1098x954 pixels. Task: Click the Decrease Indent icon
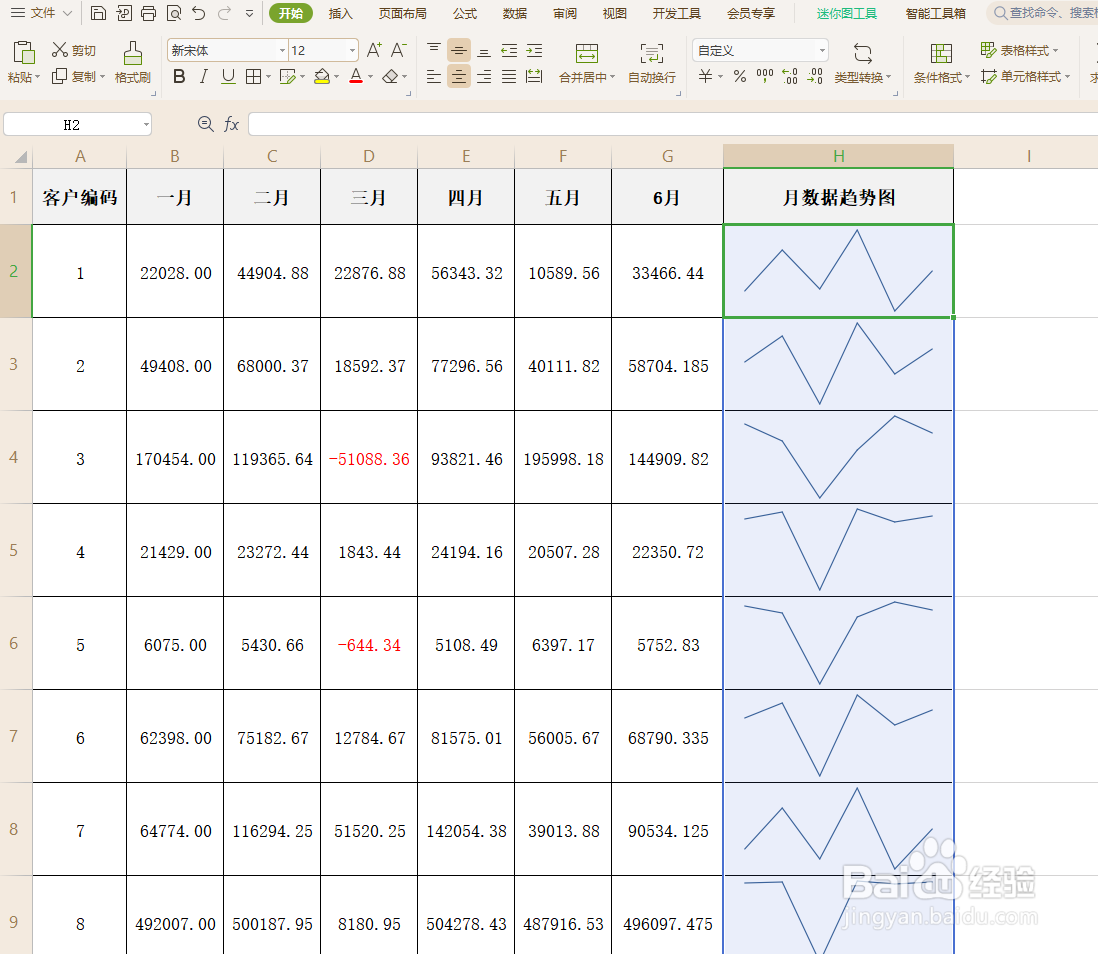[509, 50]
